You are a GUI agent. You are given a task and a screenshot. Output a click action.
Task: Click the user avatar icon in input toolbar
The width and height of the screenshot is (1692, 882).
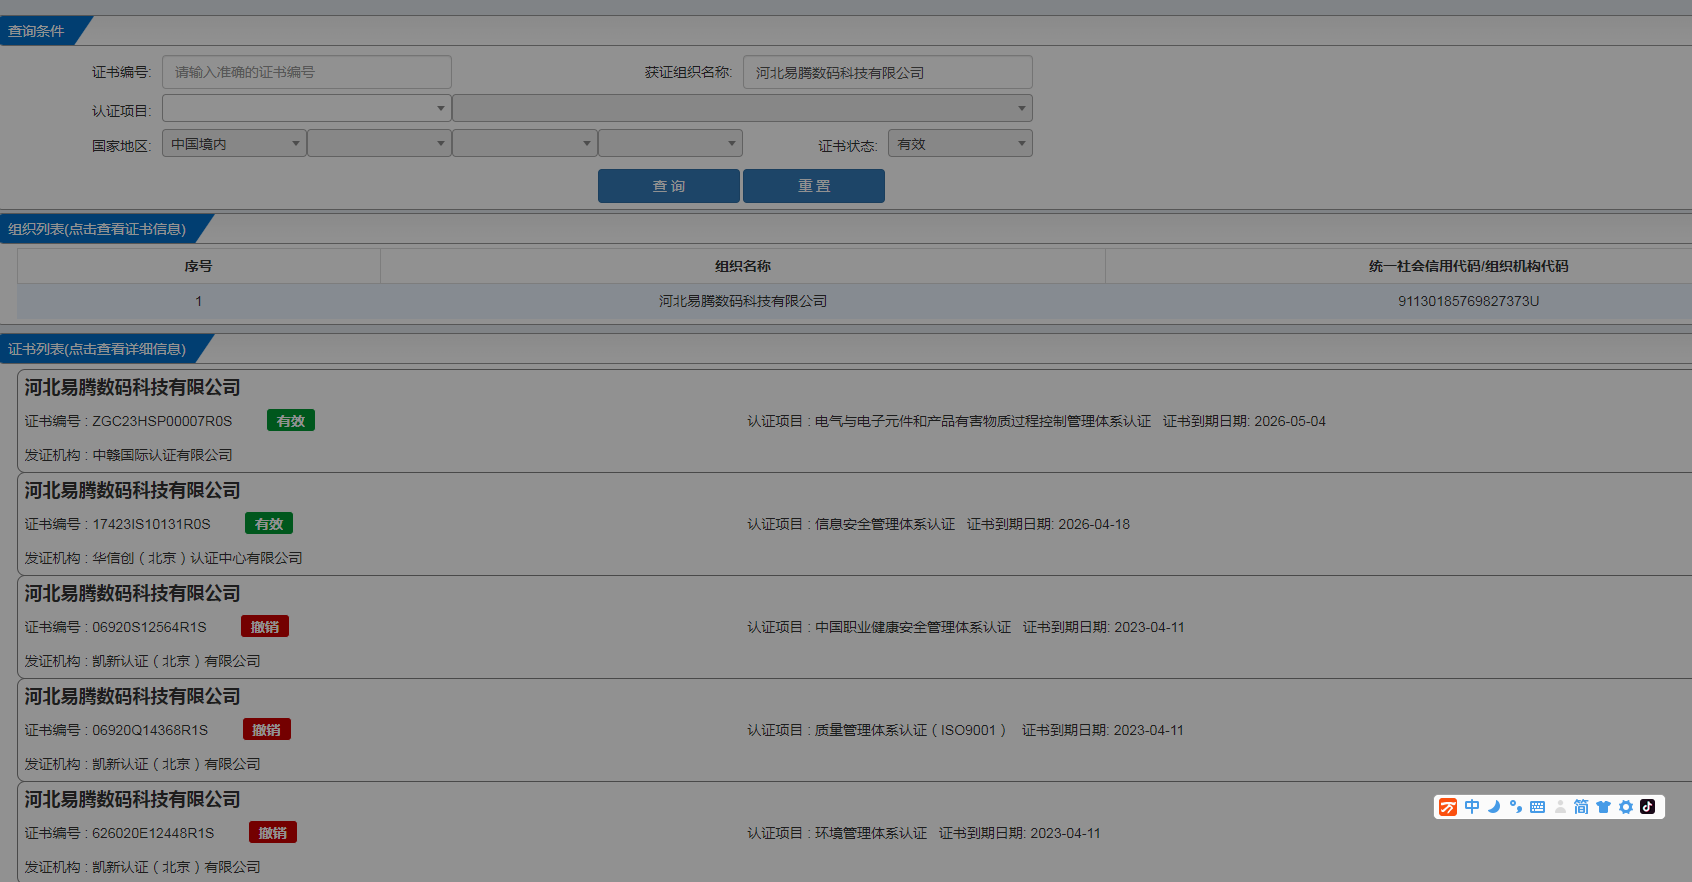point(1560,807)
